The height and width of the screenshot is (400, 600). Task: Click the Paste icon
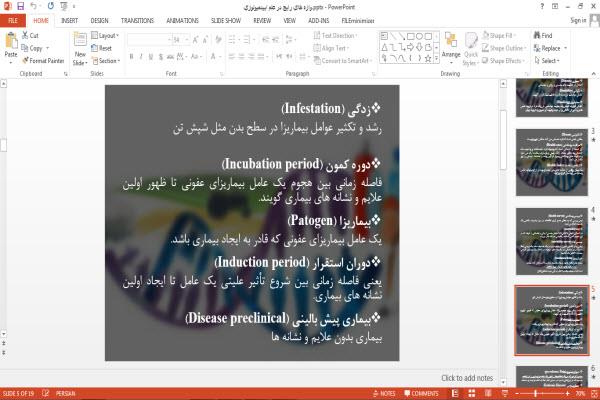[x=11, y=41]
